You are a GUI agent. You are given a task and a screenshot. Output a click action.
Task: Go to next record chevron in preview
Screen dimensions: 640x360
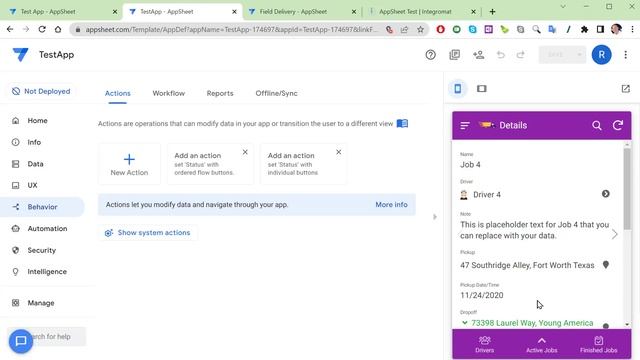(614, 234)
